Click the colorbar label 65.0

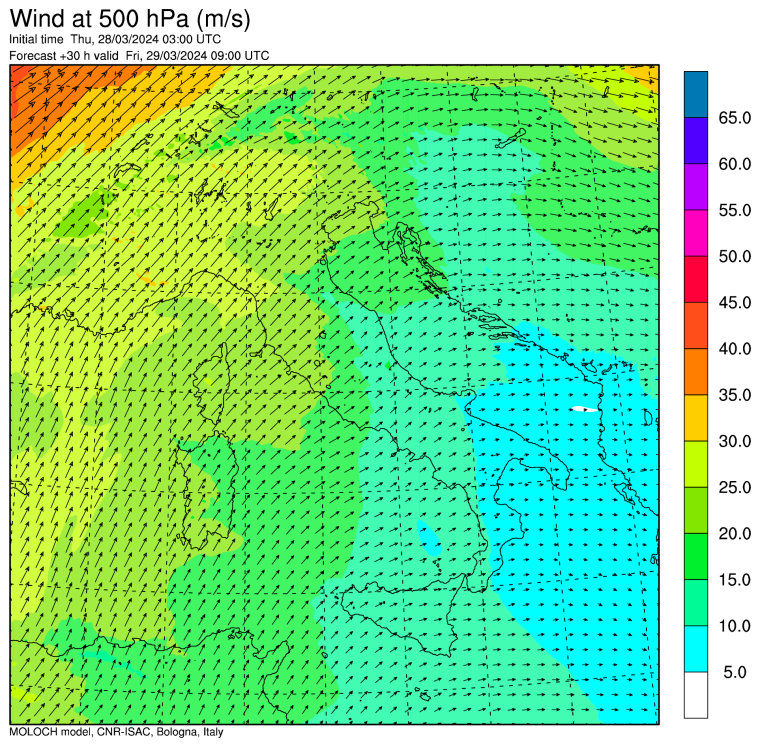(x=735, y=118)
